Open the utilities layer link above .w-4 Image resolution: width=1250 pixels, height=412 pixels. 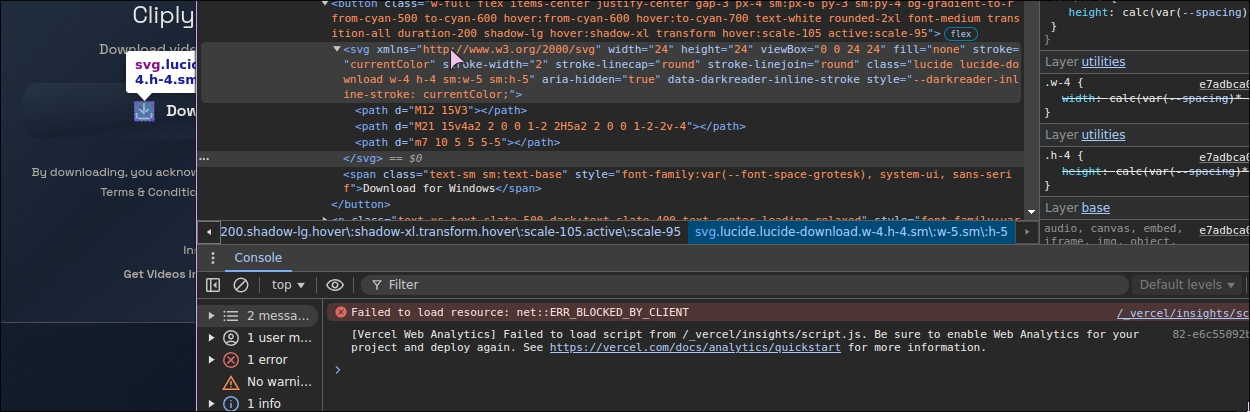pyautogui.click(x=1103, y=62)
